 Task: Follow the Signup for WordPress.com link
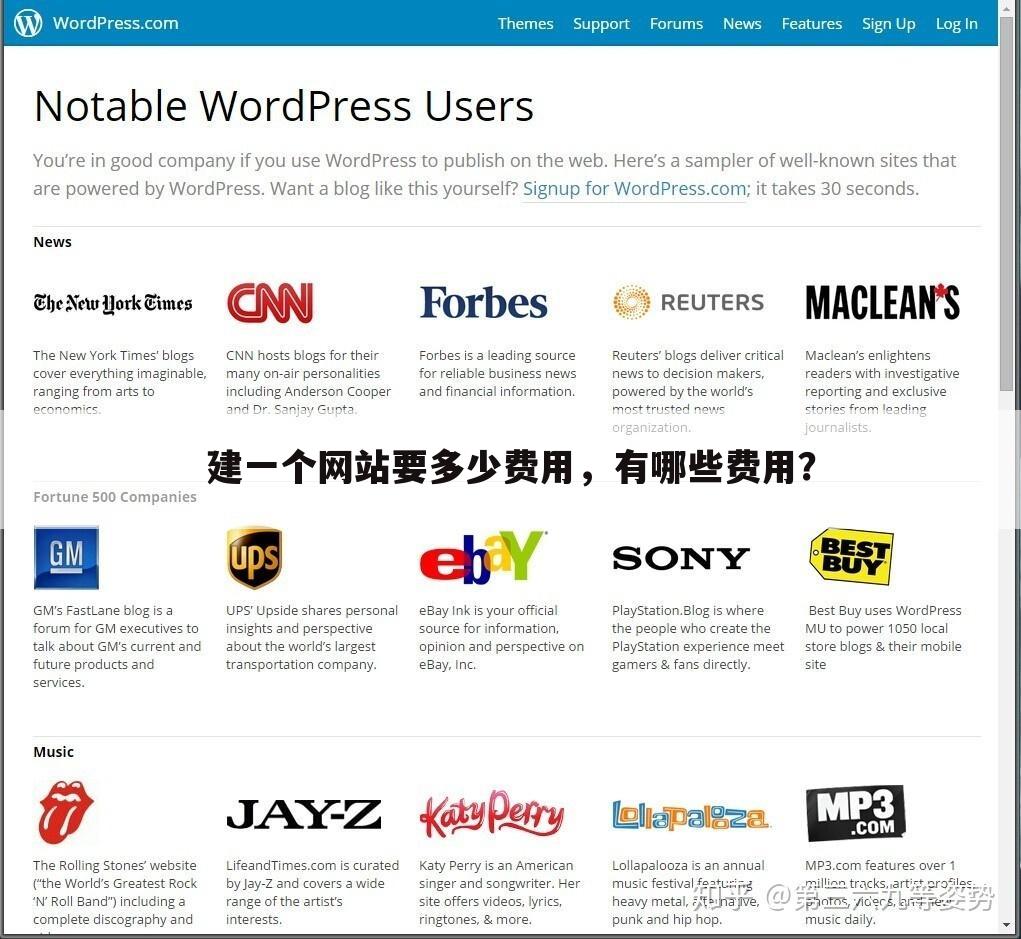click(x=634, y=188)
